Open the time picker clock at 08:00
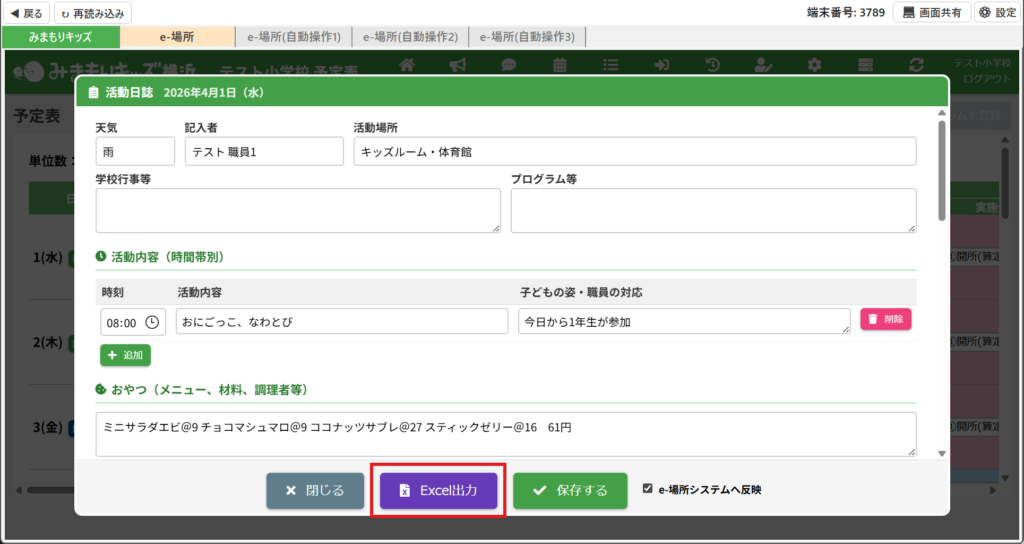This screenshot has height=544, width=1024. click(x=152, y=322)
